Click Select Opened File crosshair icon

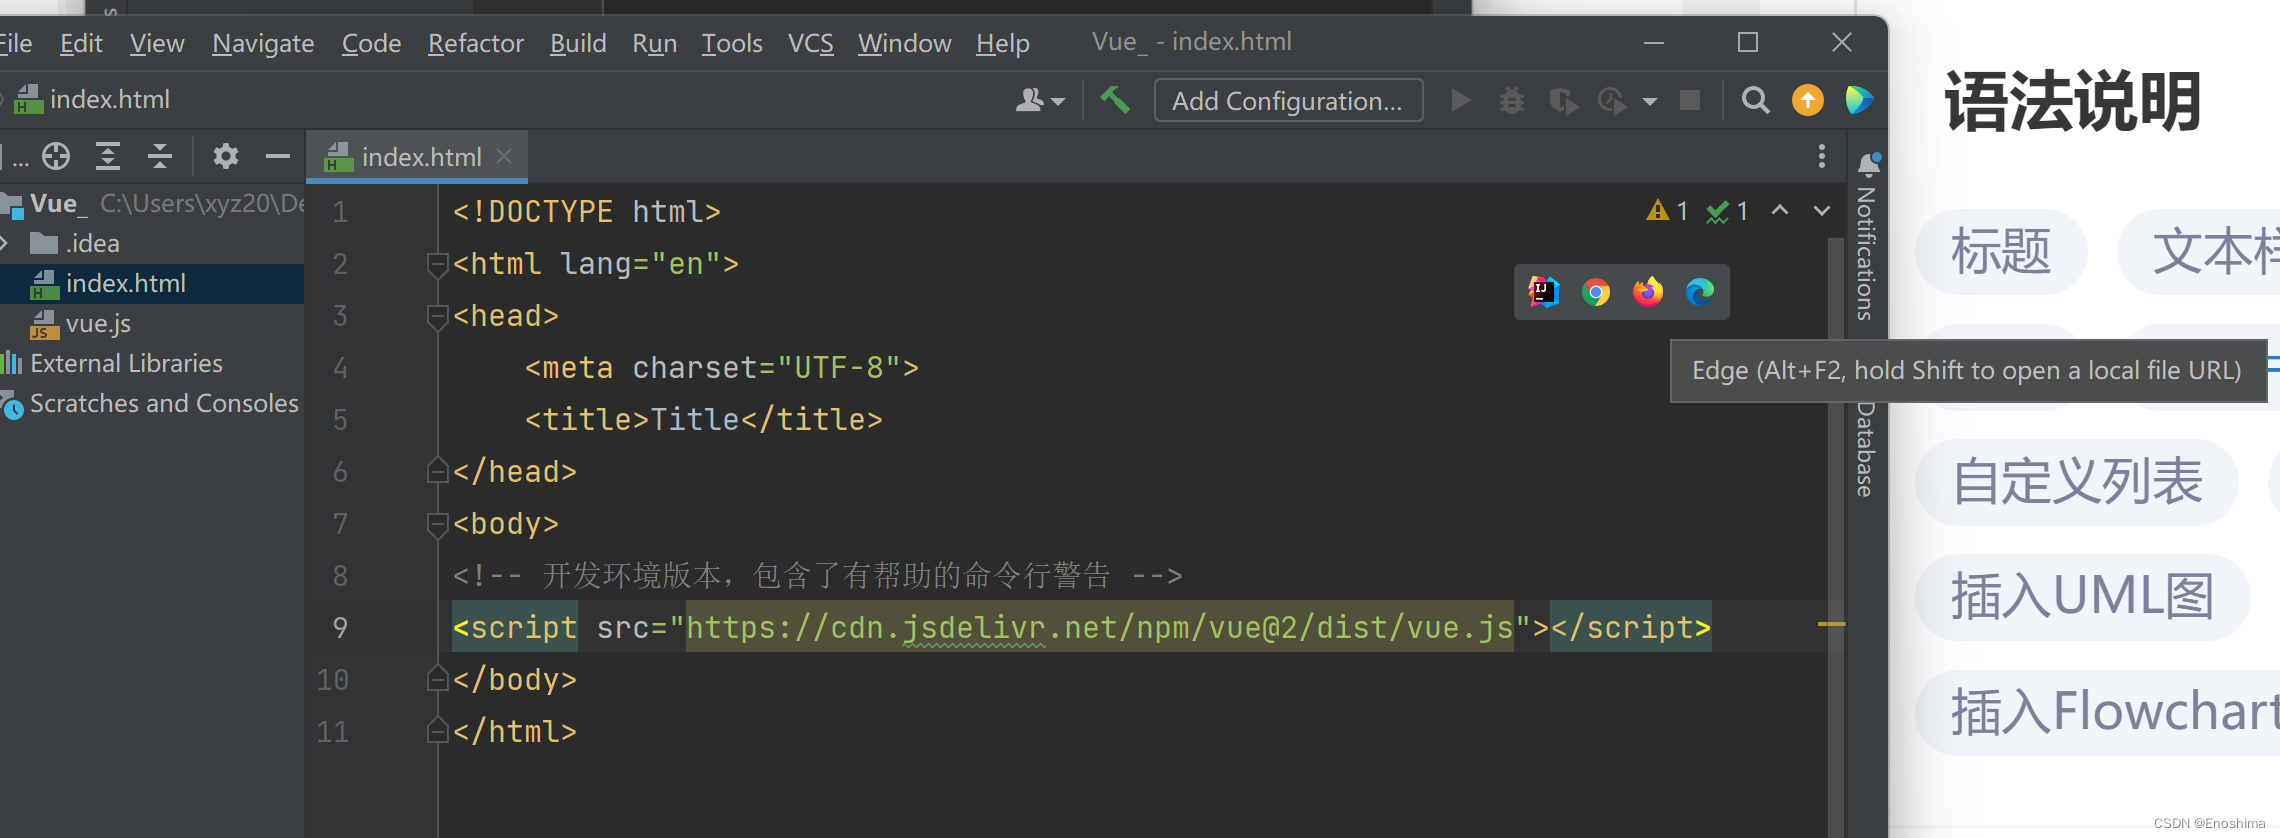[x=56, y=156]
